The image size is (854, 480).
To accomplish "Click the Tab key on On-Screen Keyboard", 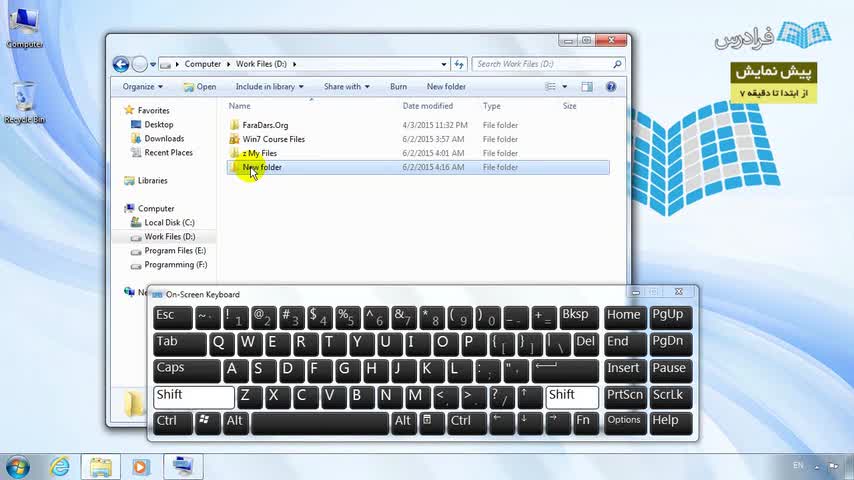I will (x=180, y=344).
